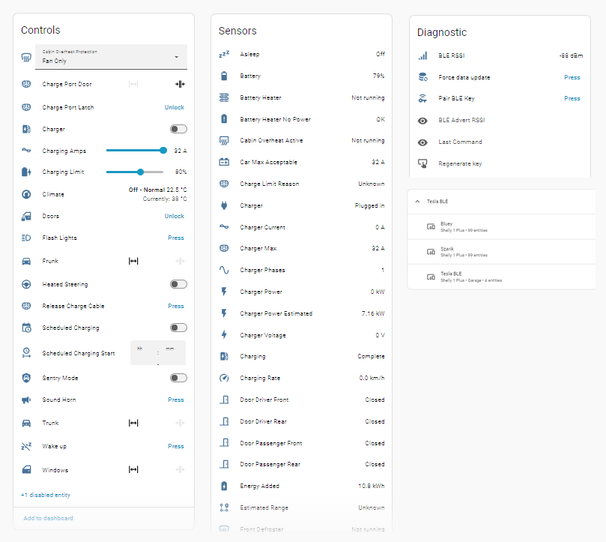The width and height of the screenshot is (606, 542).
Task: Close the charge port door button
Action: (x=180, y=84)
